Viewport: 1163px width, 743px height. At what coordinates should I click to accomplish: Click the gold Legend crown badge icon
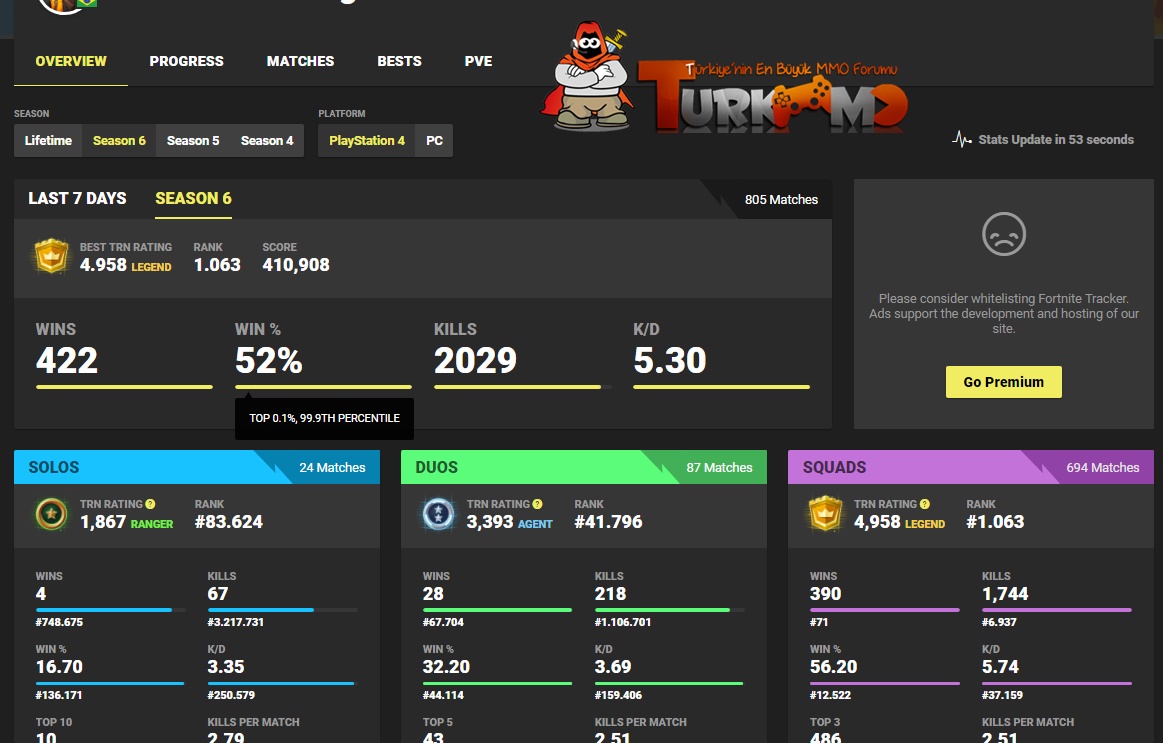coord(51,257)
